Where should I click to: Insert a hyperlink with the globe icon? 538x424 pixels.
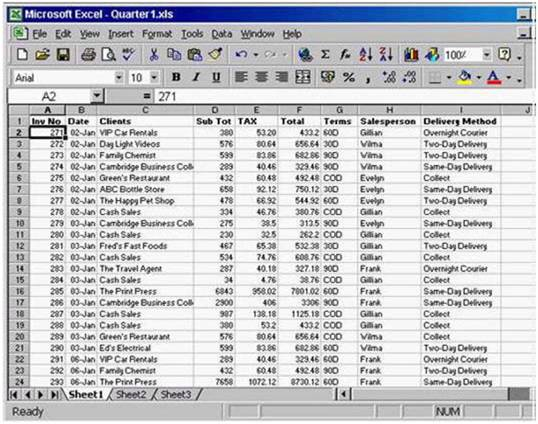[305, 55]
